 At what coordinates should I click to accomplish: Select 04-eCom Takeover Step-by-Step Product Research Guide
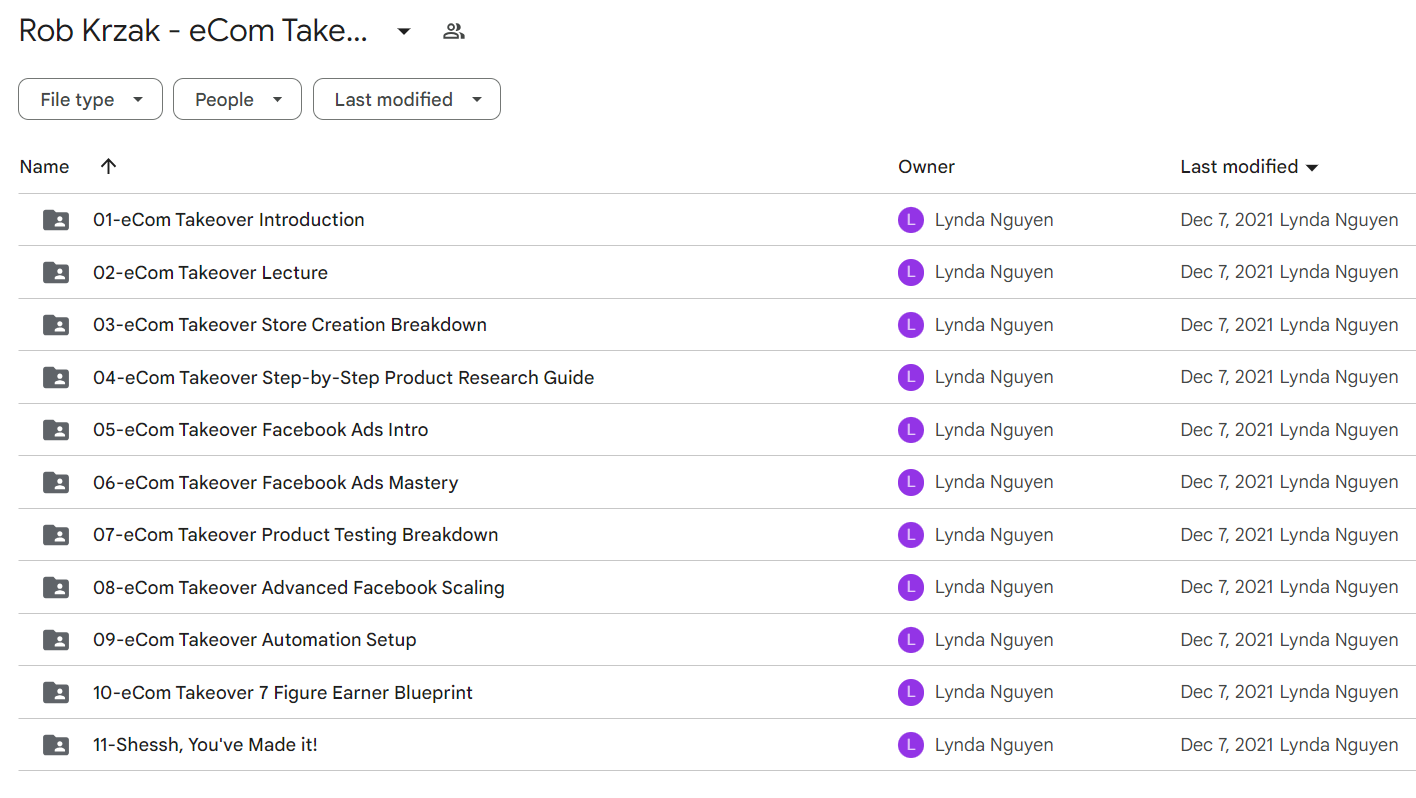point(344,377)
